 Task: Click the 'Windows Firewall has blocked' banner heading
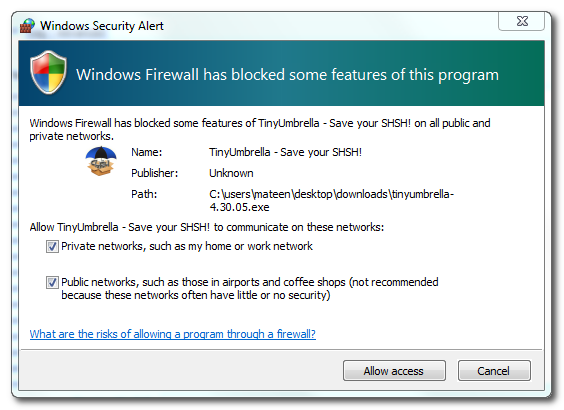click(287, 75)
